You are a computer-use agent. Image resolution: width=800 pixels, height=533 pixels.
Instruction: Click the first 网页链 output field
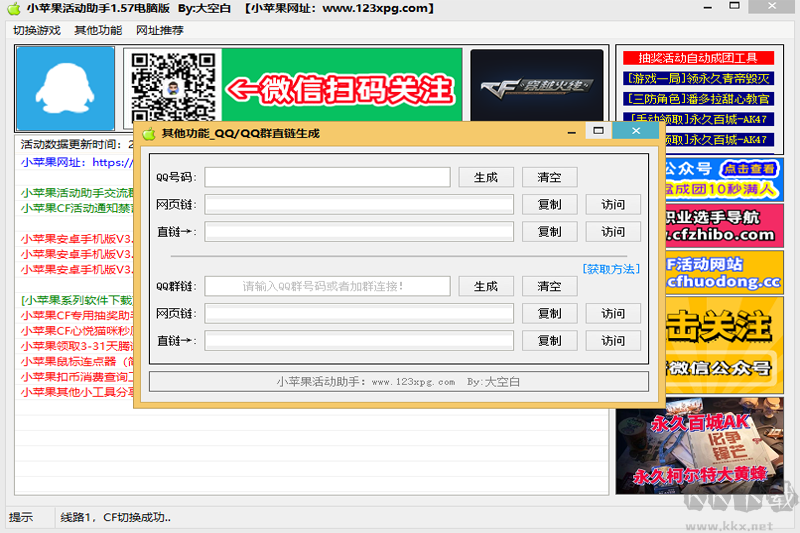point(359,205)
